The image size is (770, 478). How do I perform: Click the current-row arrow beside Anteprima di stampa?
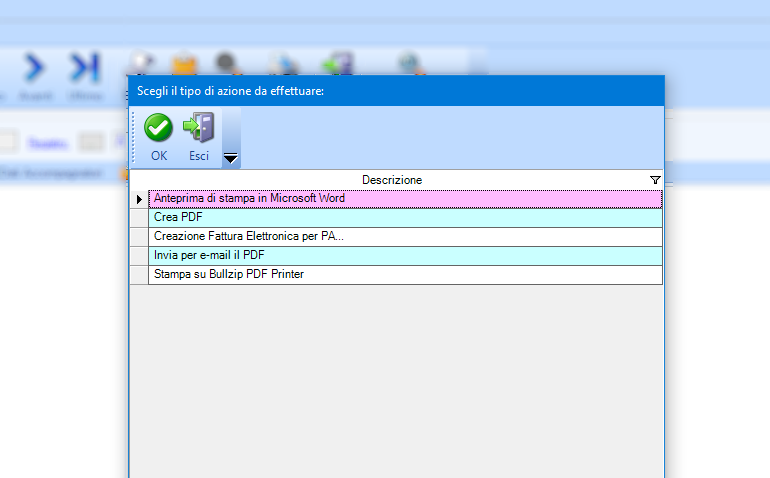[x=139, y=199]
